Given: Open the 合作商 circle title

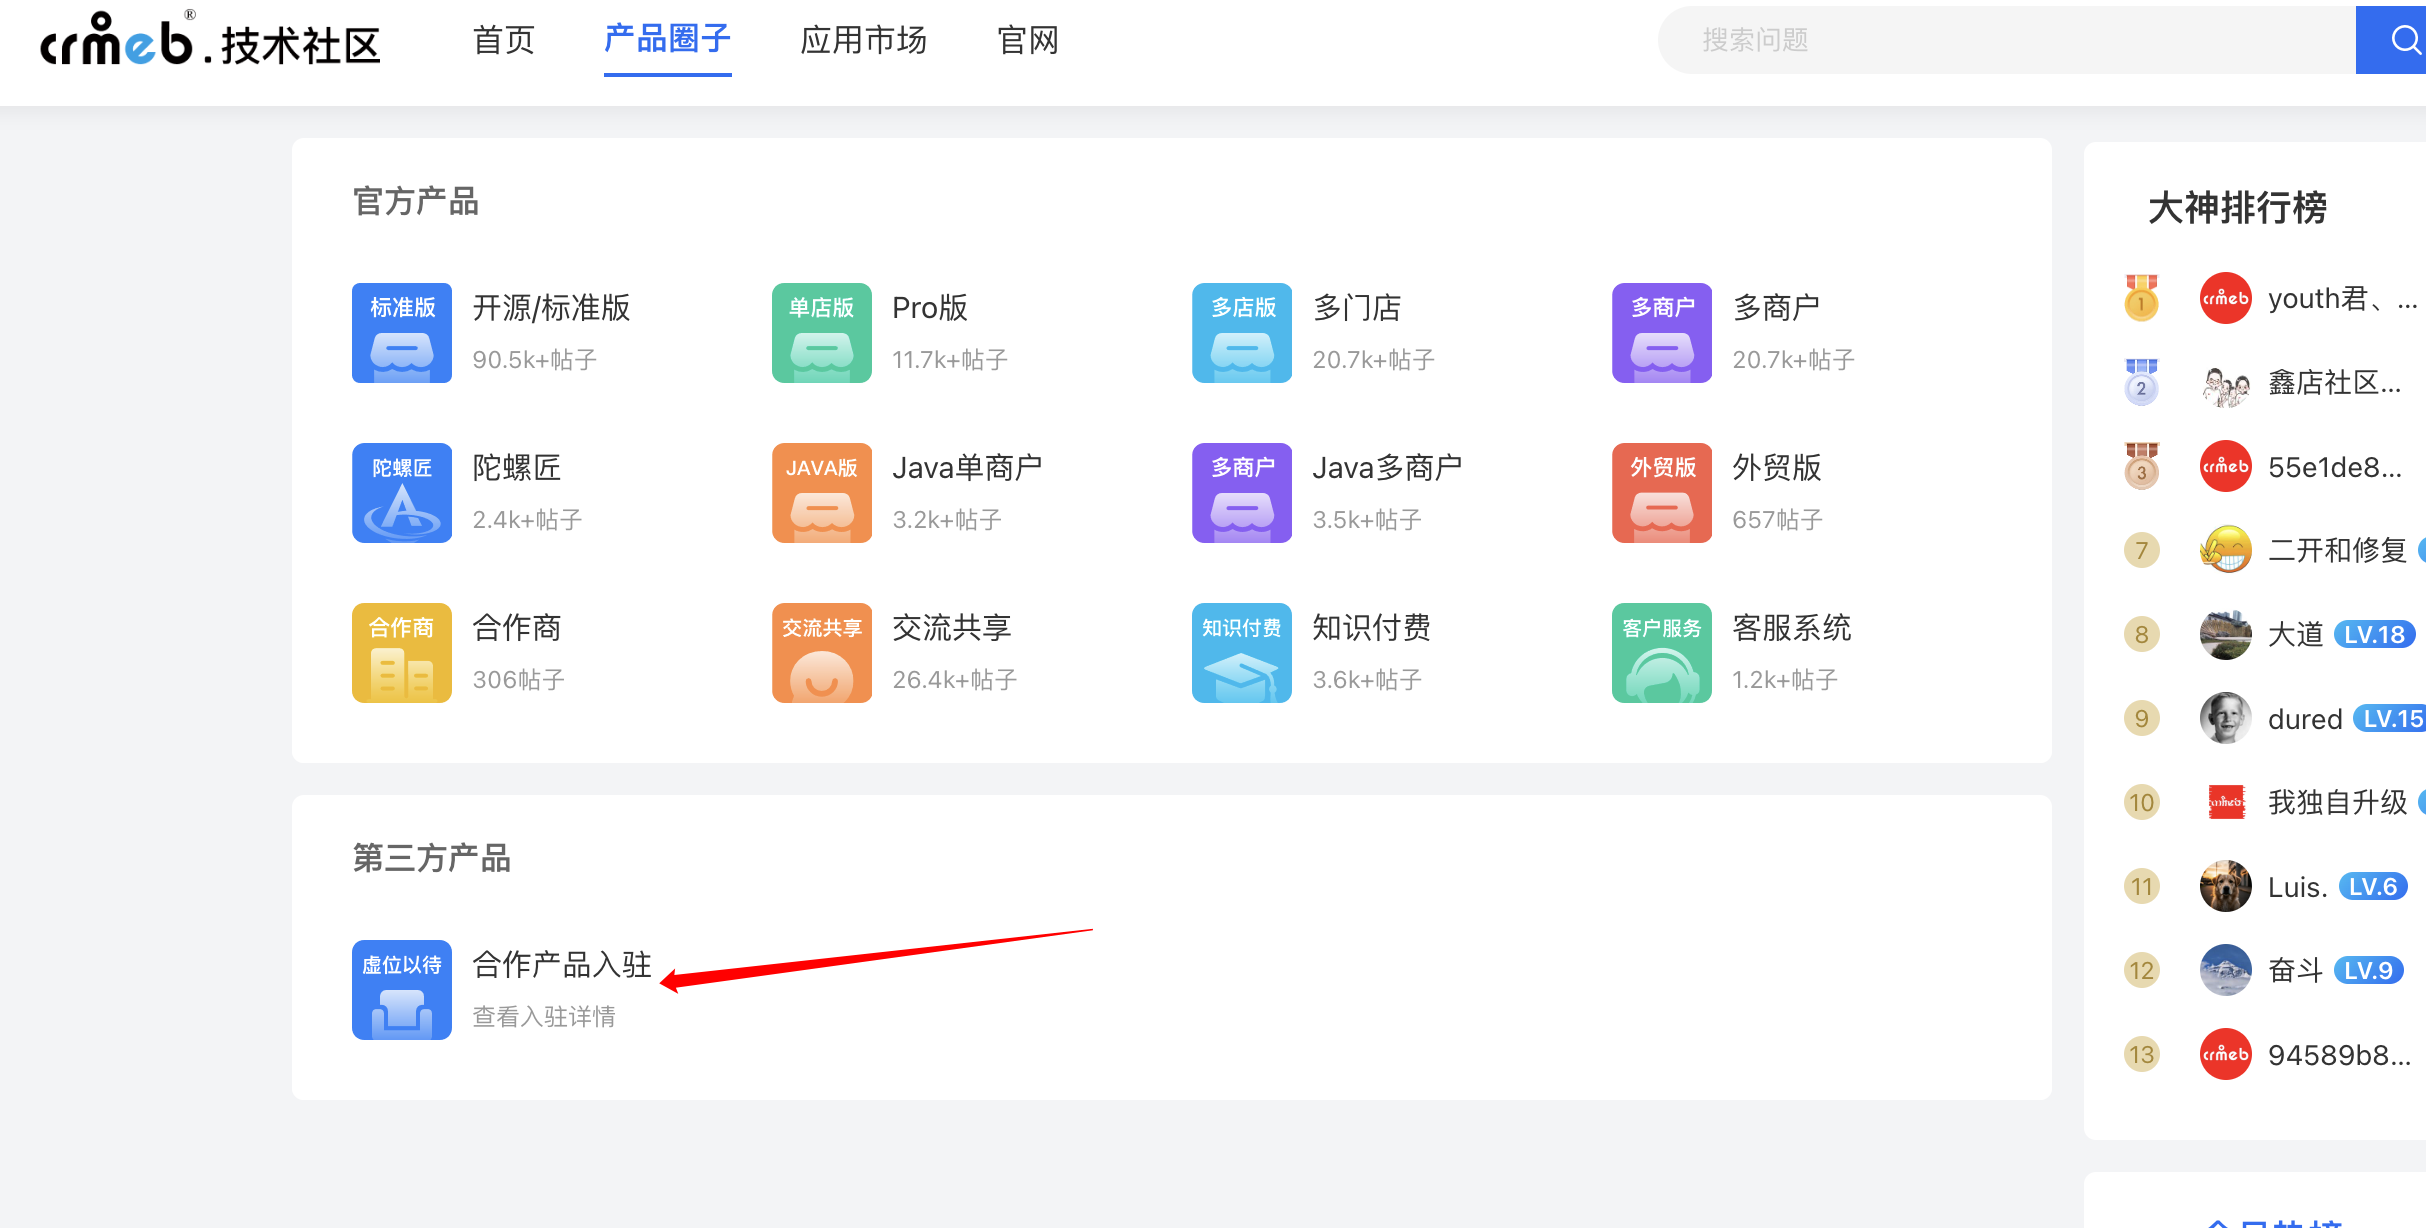Looking at the screenshot, I should 517,628.
